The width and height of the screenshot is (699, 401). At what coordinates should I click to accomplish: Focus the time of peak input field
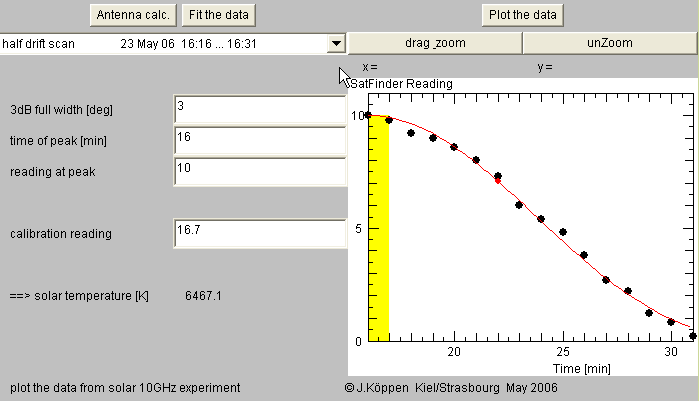[x=260, y=140]
